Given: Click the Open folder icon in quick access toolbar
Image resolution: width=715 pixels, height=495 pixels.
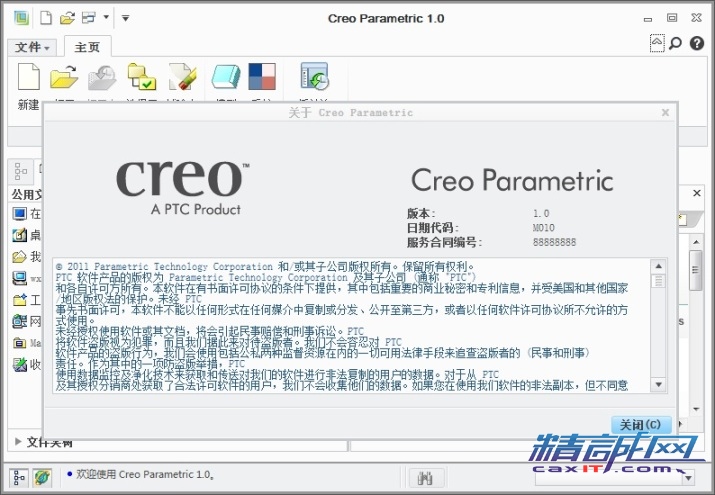Looking at the screenshot, I should (67, 18).
